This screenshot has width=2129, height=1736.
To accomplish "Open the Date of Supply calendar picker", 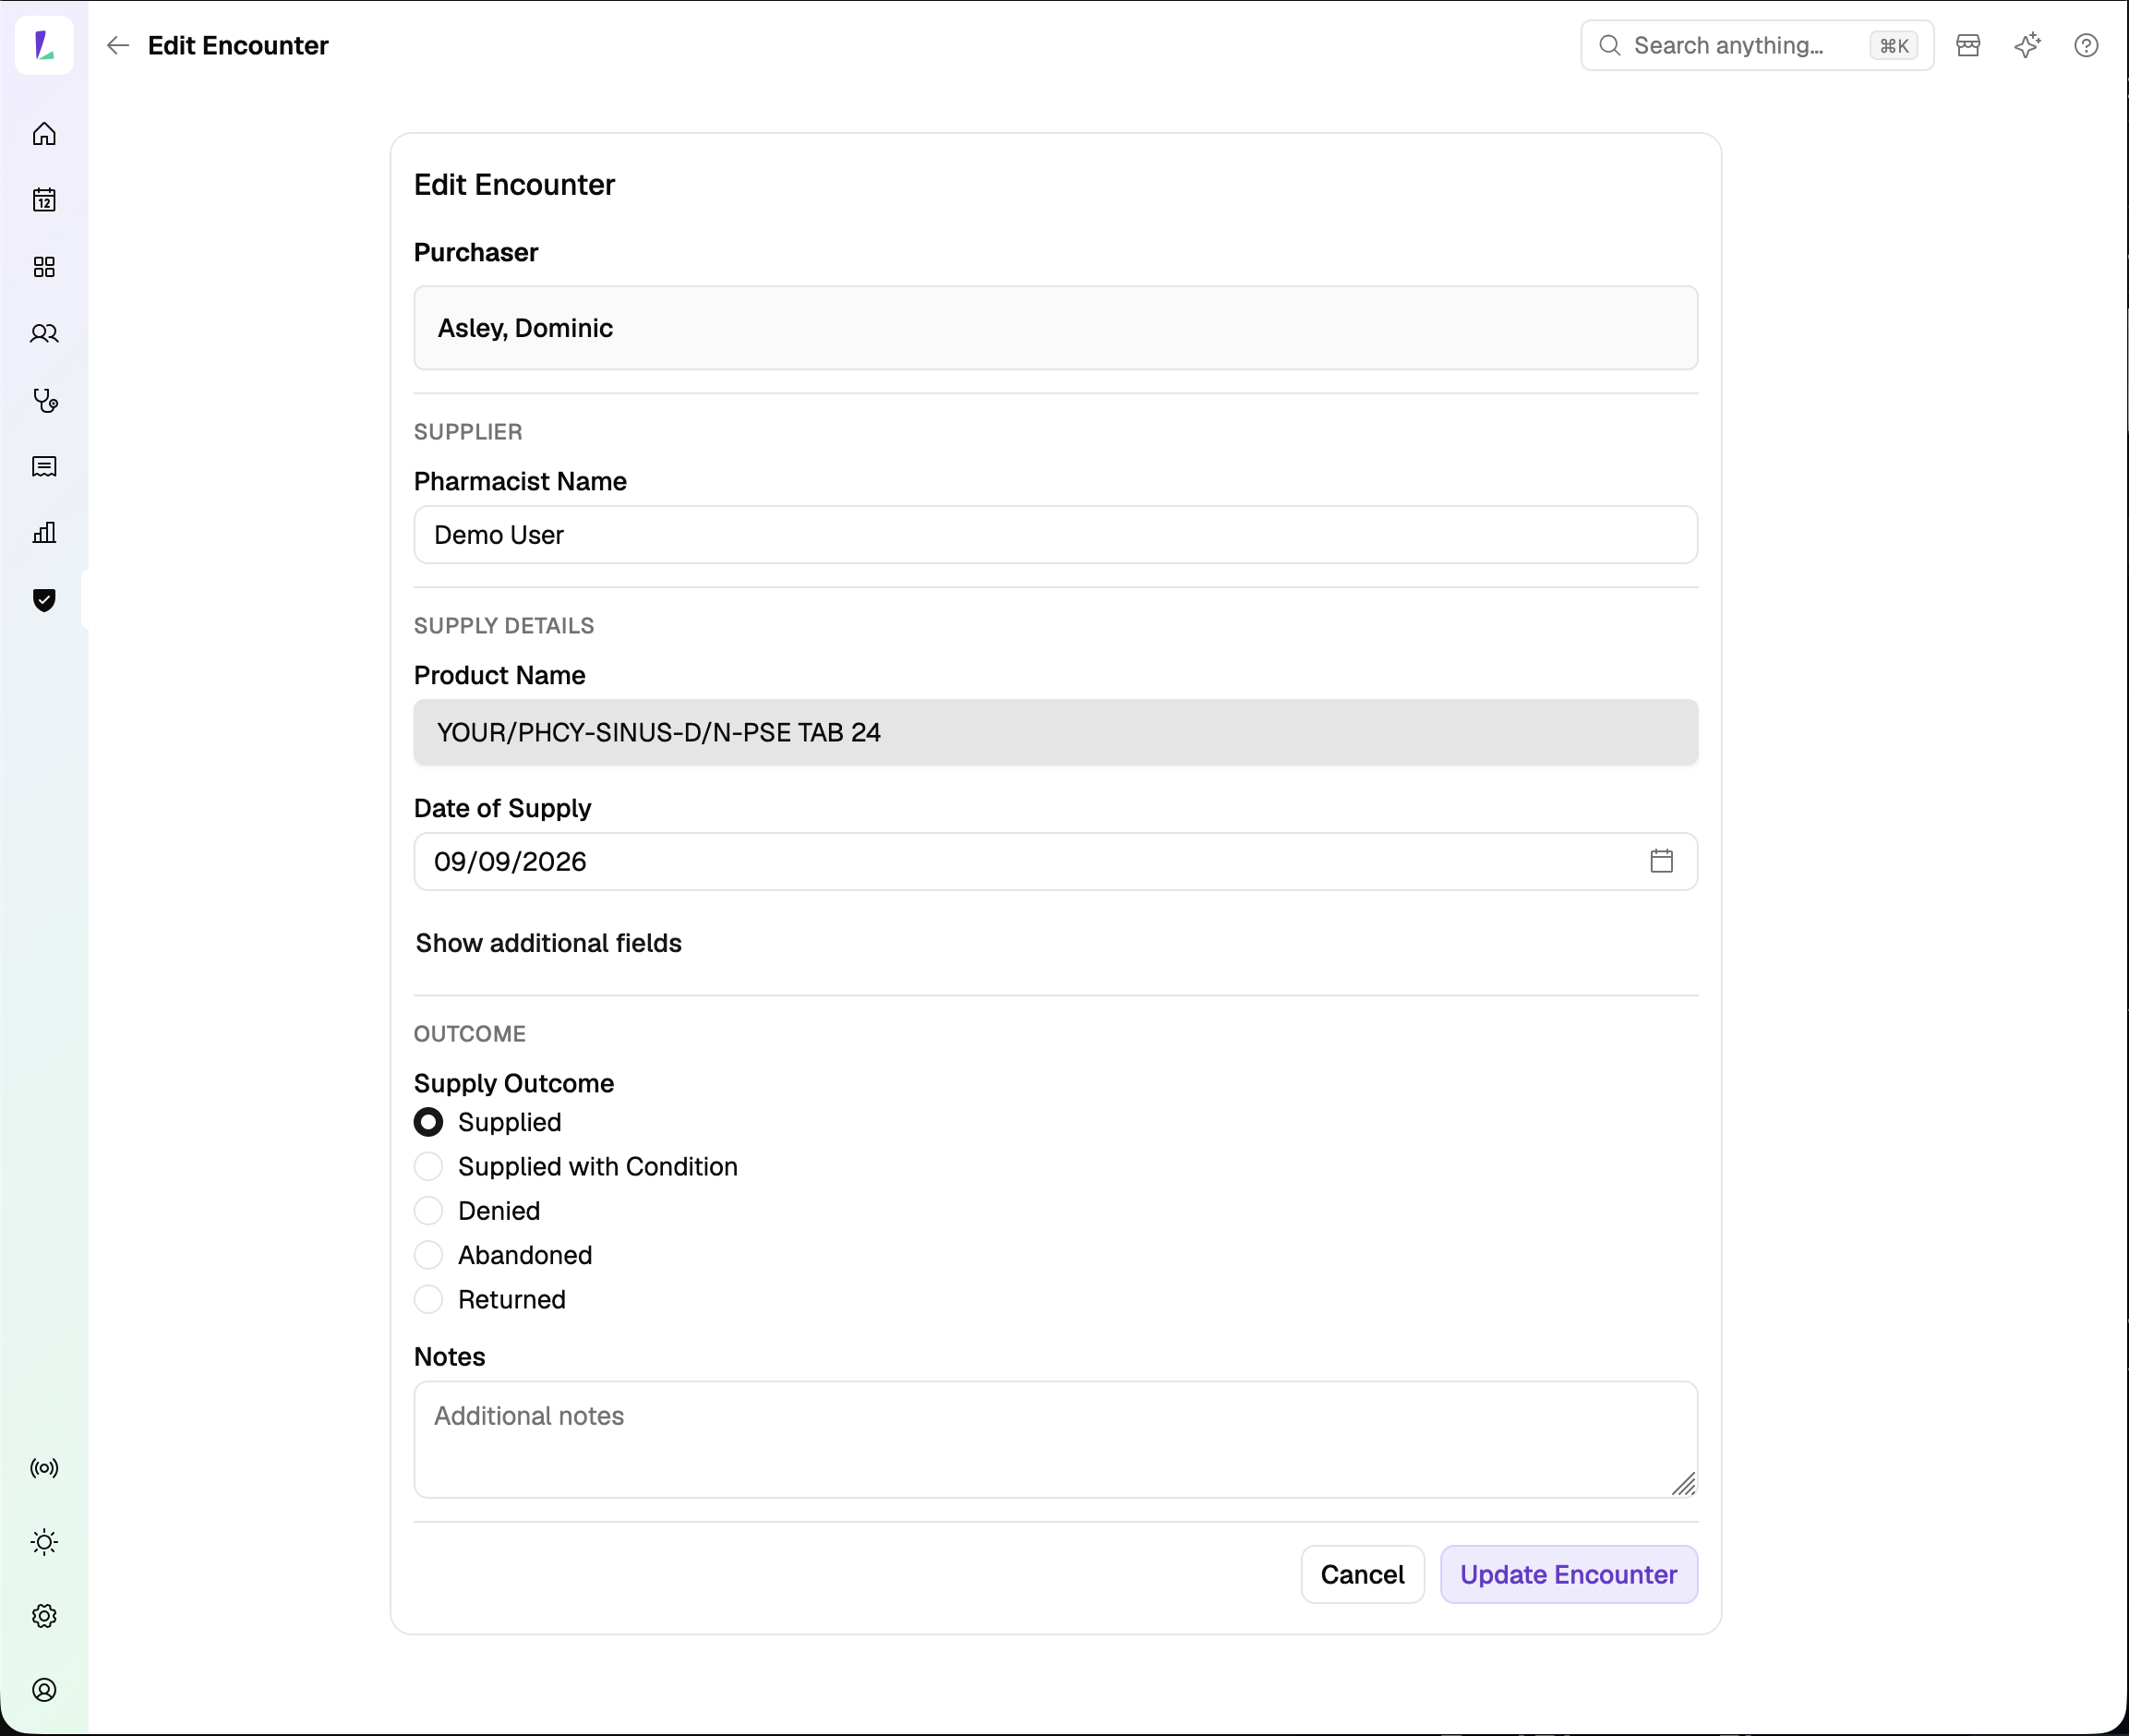I will click(1661, 861).
